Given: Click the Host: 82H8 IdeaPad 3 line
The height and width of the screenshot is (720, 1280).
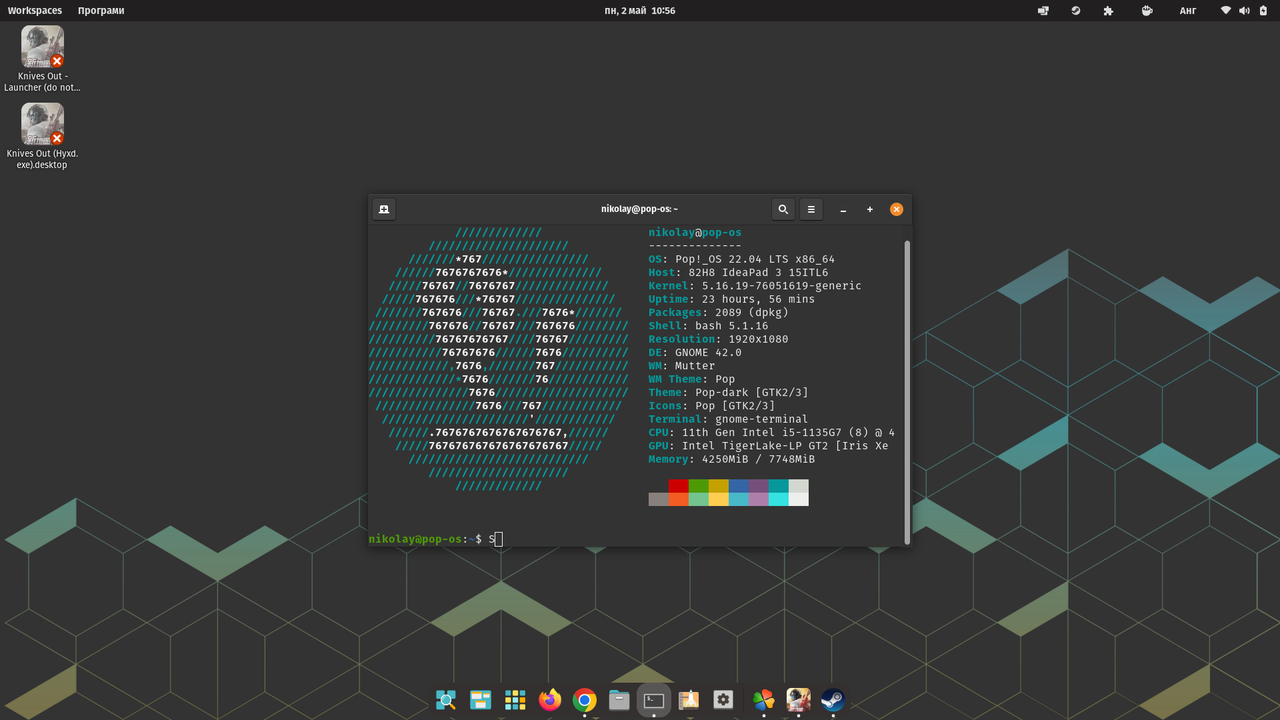Looking at the screenshot, I should click(738, 272).
